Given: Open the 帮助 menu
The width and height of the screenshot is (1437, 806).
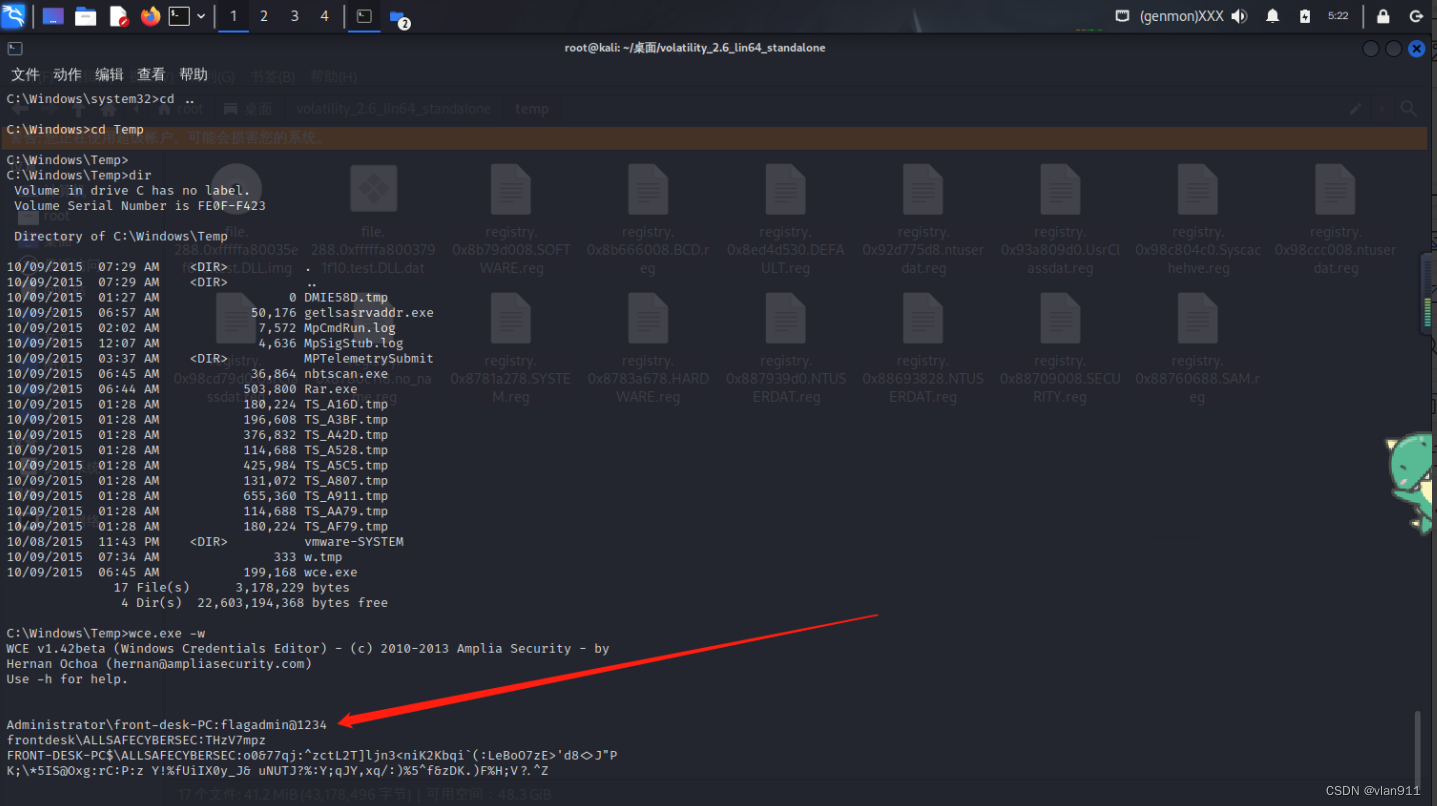Looking at the screenshot, I should click(193, 75).
